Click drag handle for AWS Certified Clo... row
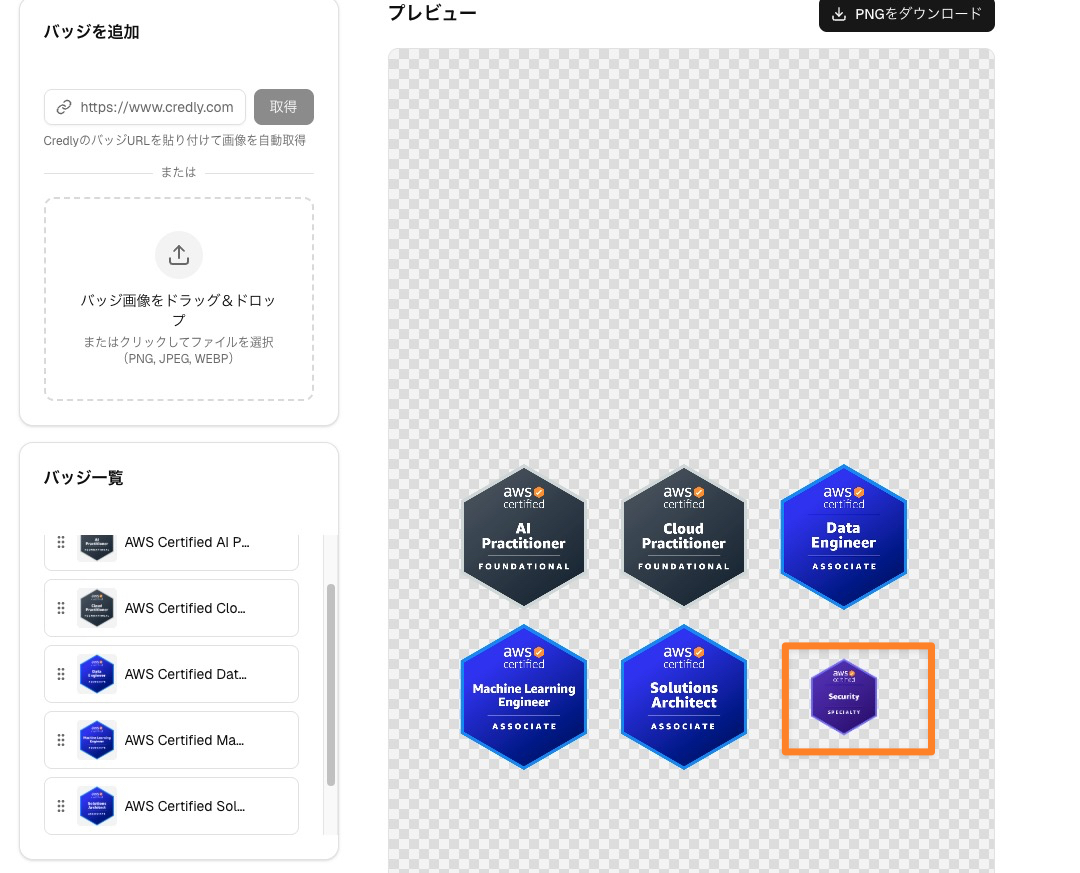Screen dimensions: 1080x873 pyautogui.click(x=61, y=608)
